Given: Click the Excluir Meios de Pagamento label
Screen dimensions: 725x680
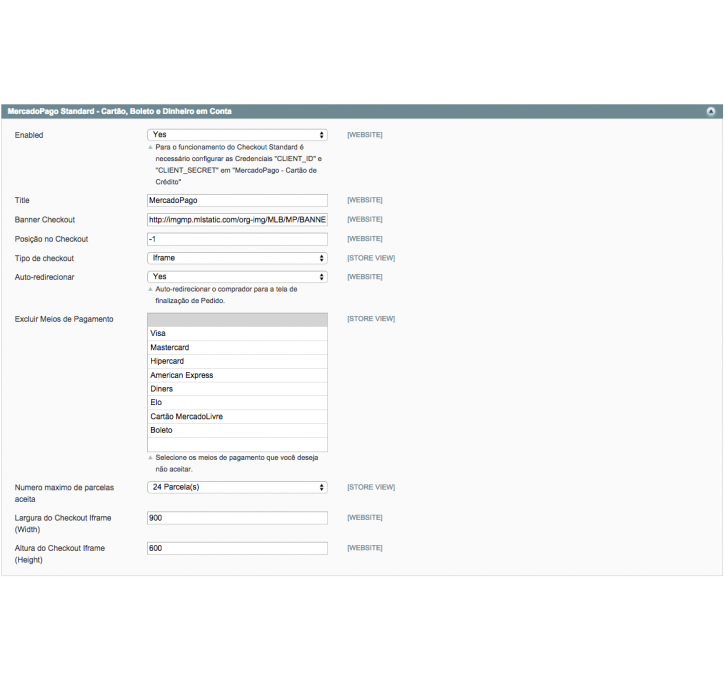Looking at the screenshot, I should (x=64, y=319).
